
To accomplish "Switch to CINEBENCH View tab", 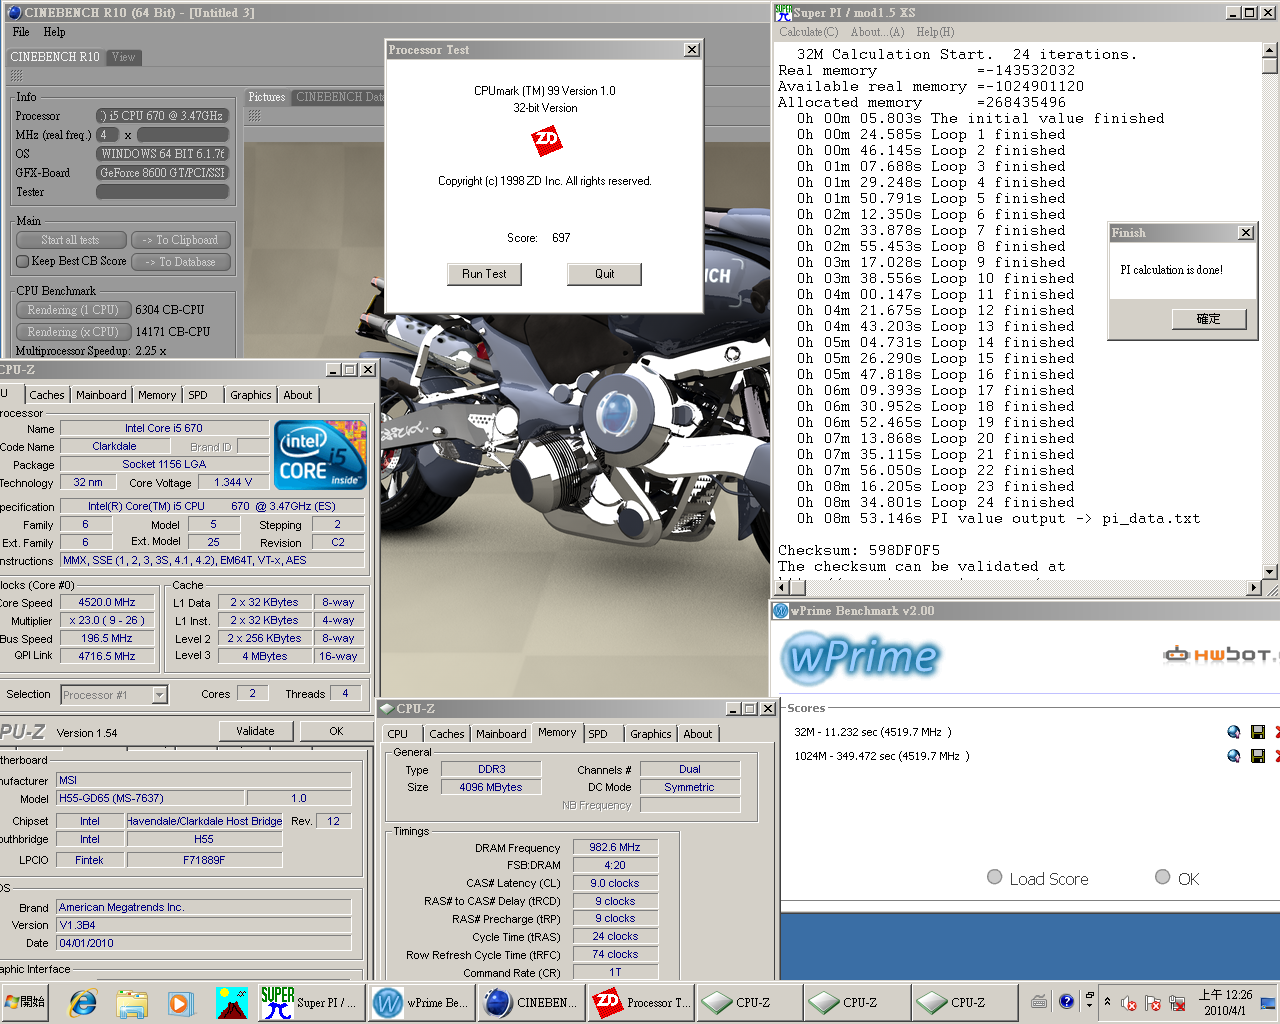I will coord(124,57).
